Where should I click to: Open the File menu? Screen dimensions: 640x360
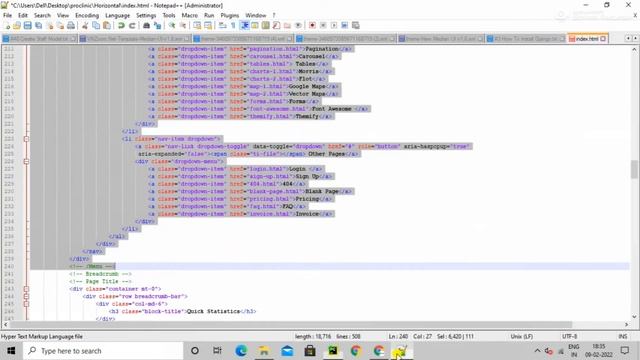coord(7,16)
